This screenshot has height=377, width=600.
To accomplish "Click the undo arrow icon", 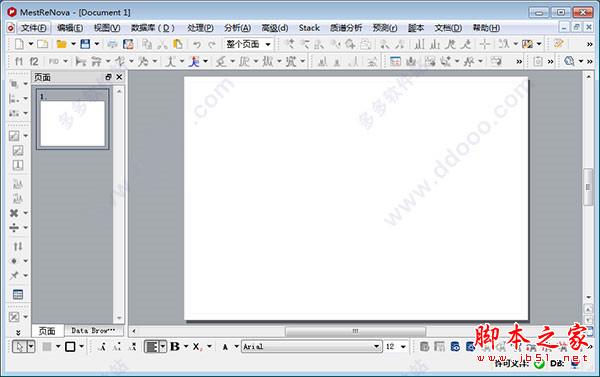I will click(x=197, y=44).
